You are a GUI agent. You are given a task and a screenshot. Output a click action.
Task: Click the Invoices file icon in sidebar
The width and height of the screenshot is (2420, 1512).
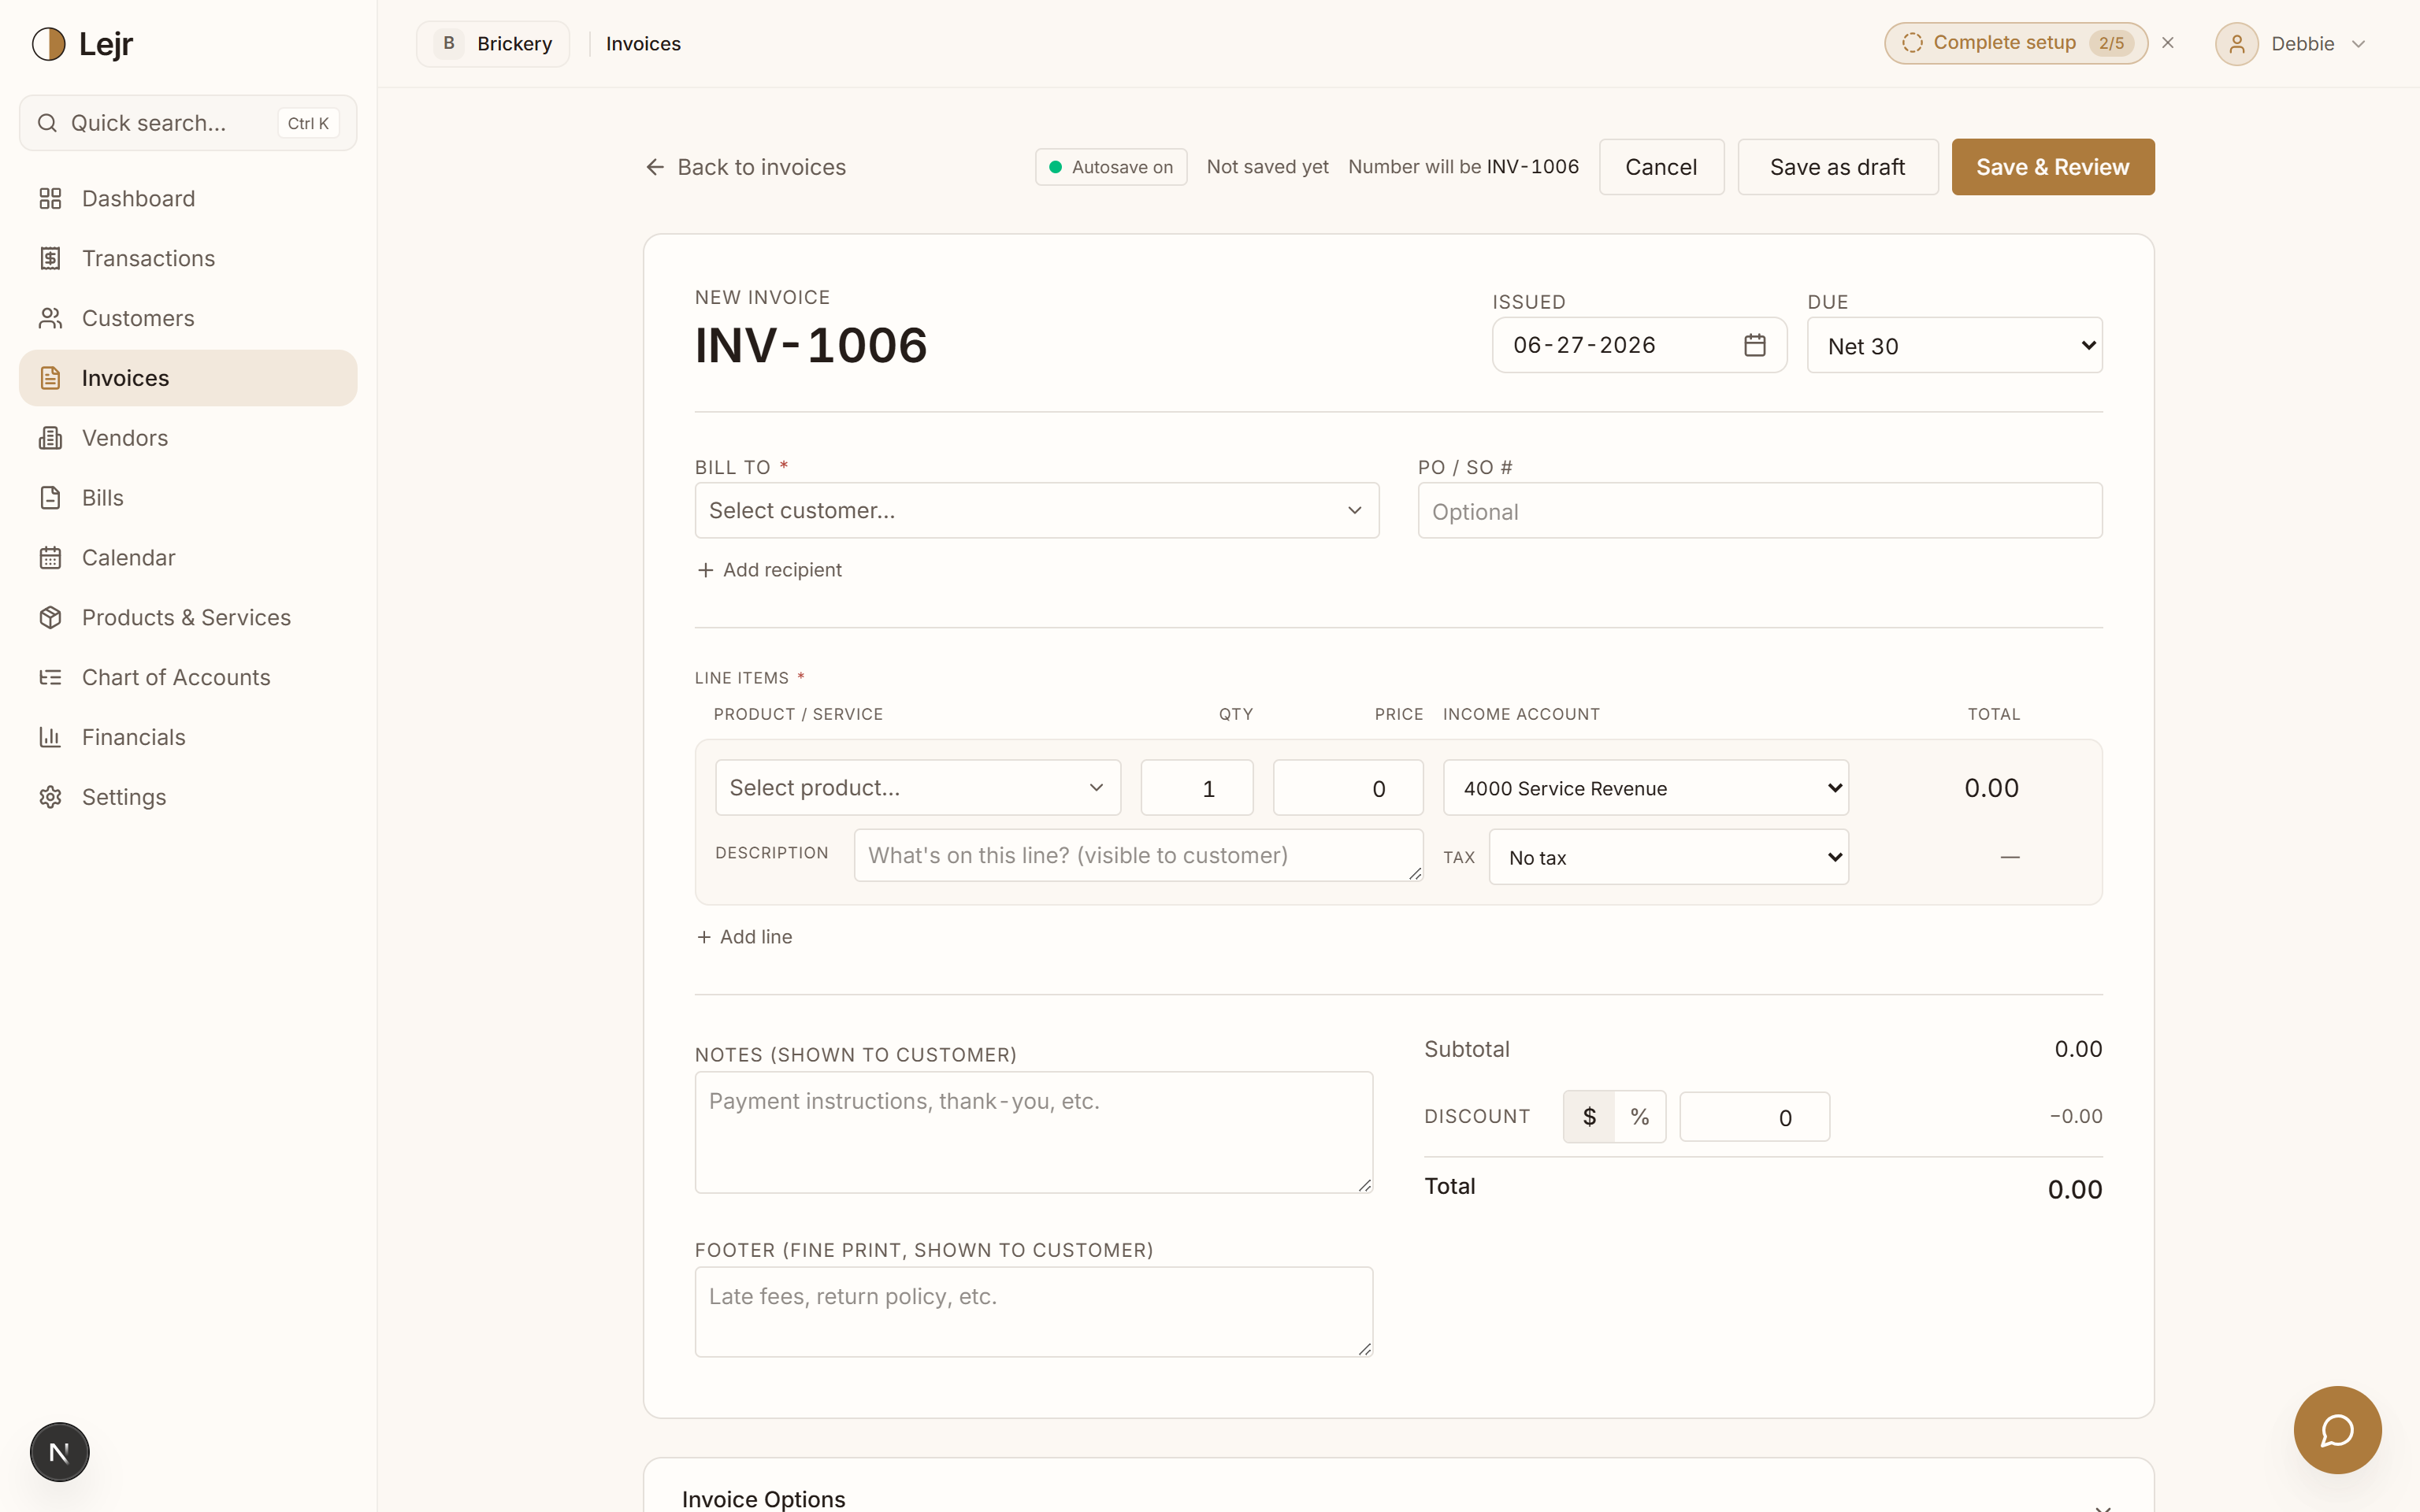(50, 378)
